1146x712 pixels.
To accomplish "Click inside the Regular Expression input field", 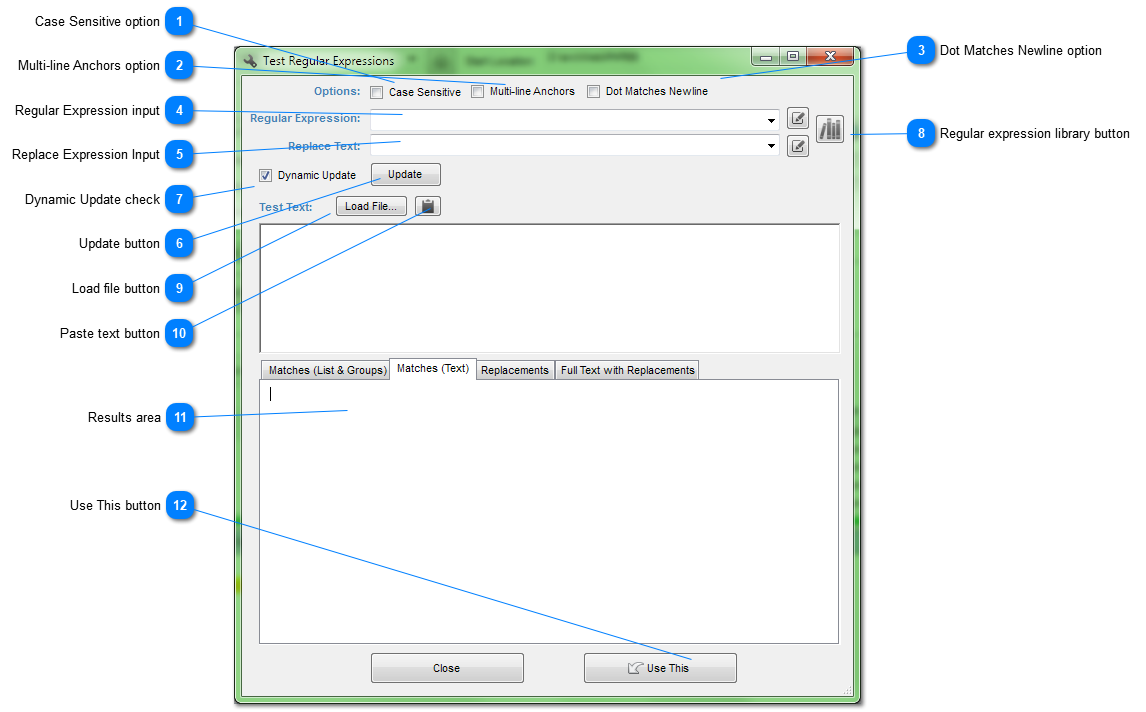I will coord(570,118).
